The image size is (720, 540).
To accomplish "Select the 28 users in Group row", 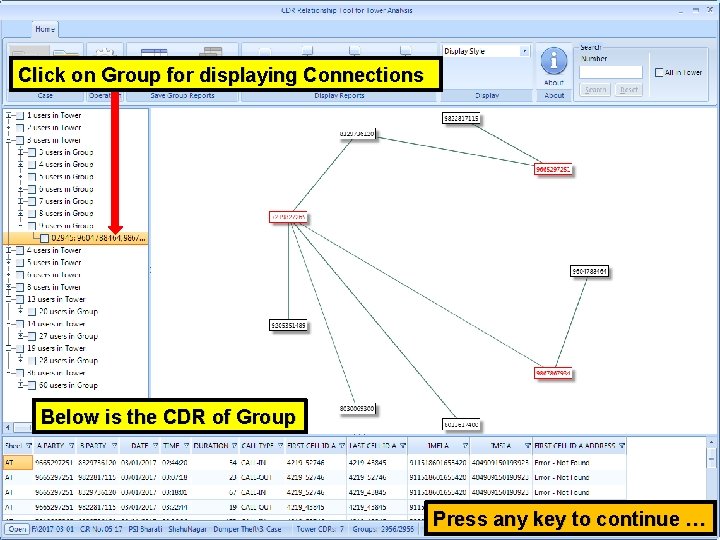I will pos(68,360).
